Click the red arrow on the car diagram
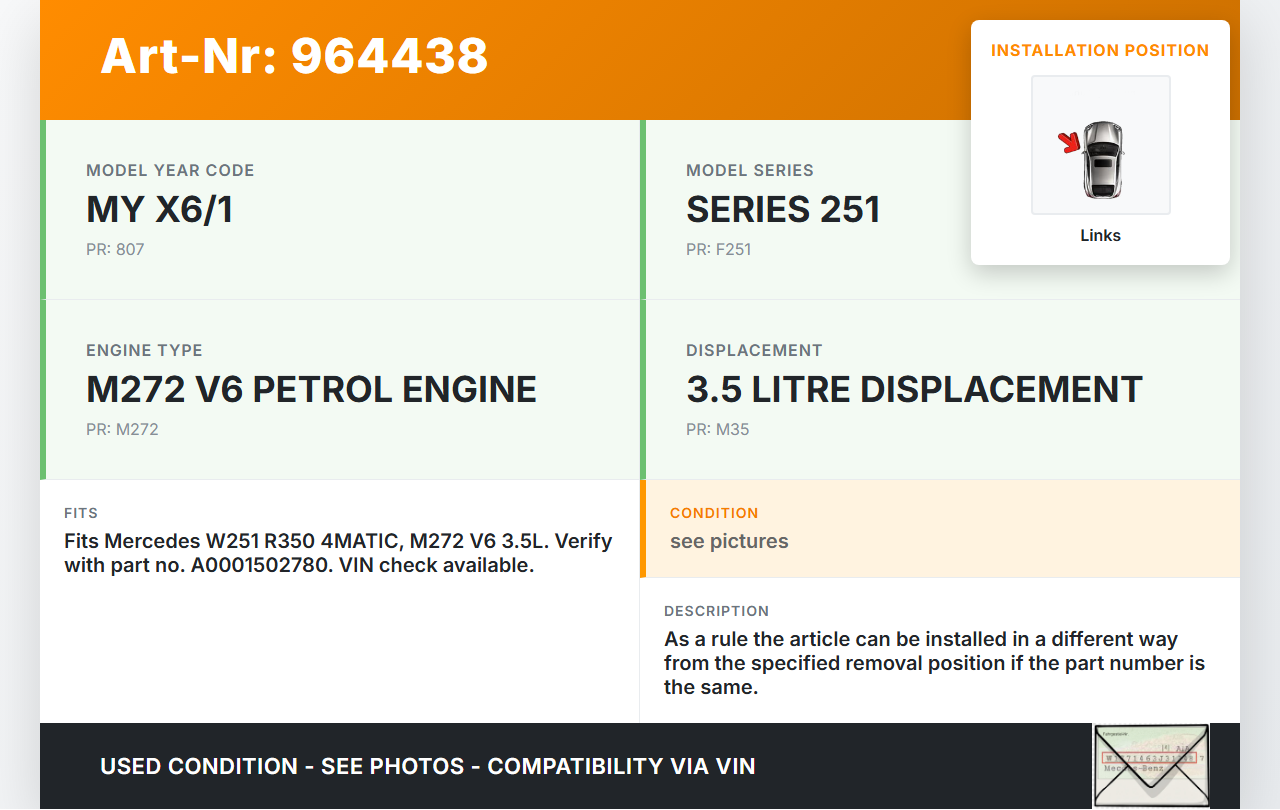 1070,143
